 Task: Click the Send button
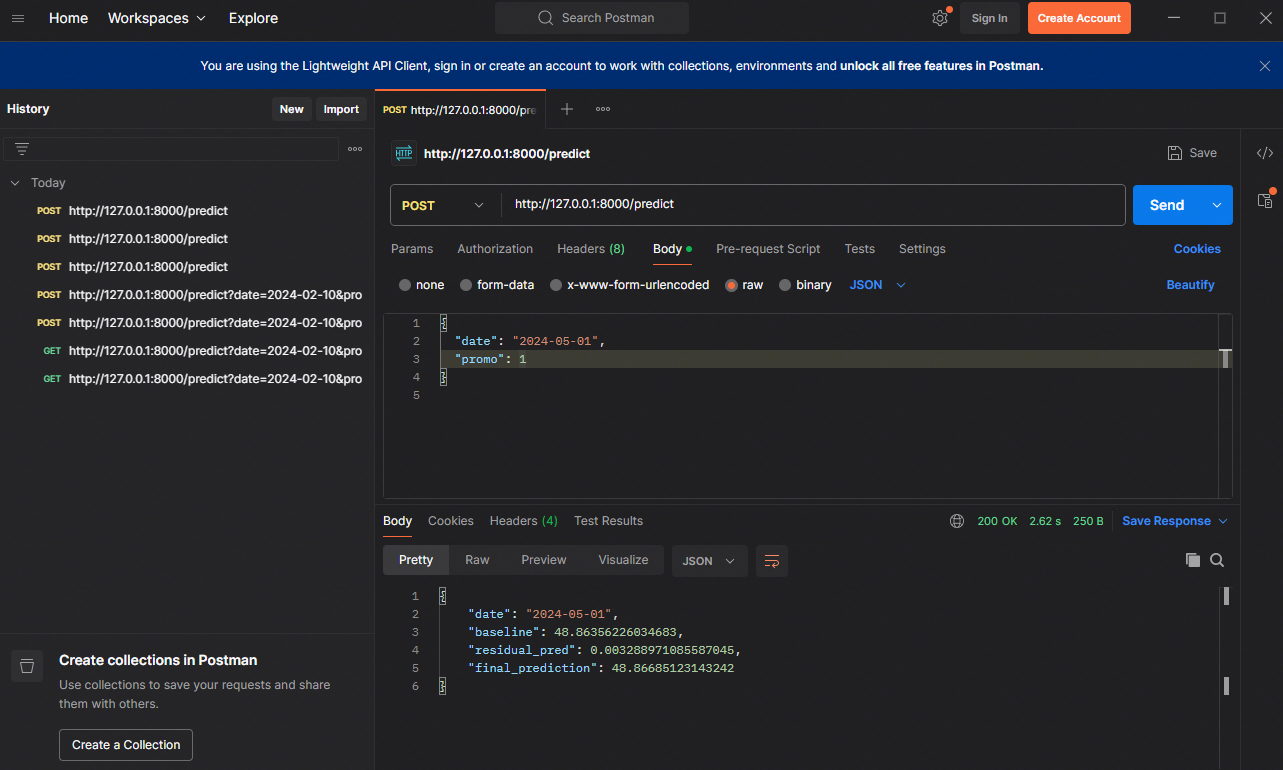tap(1167, 205)
